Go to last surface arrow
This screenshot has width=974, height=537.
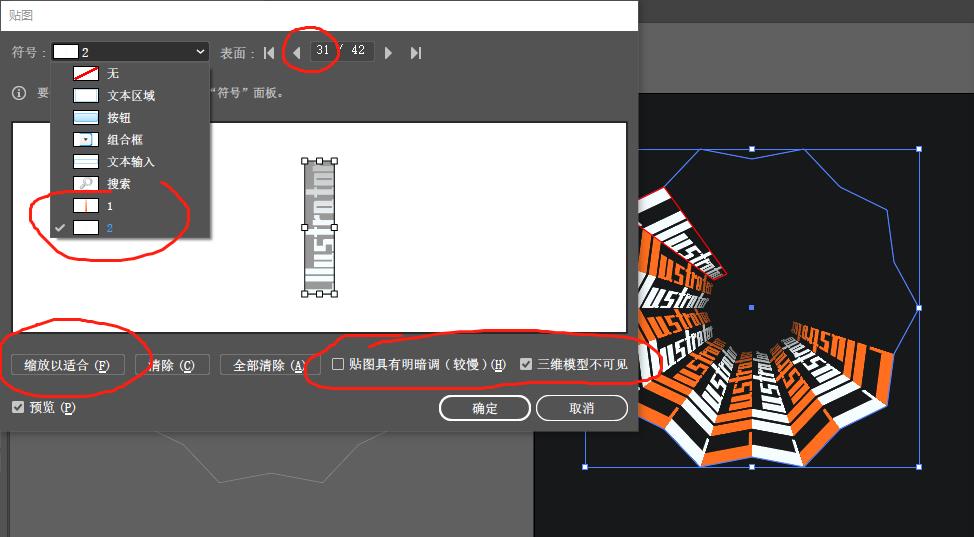tap(416, 53)
